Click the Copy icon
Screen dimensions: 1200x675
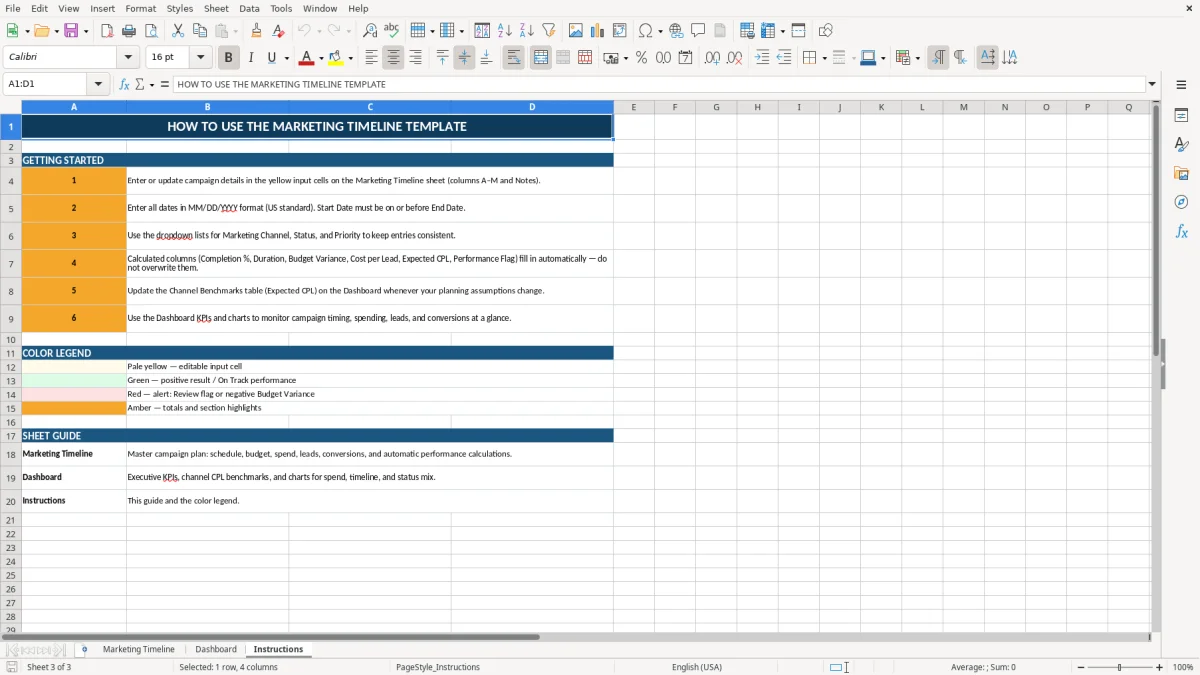[x=200, y=31]
